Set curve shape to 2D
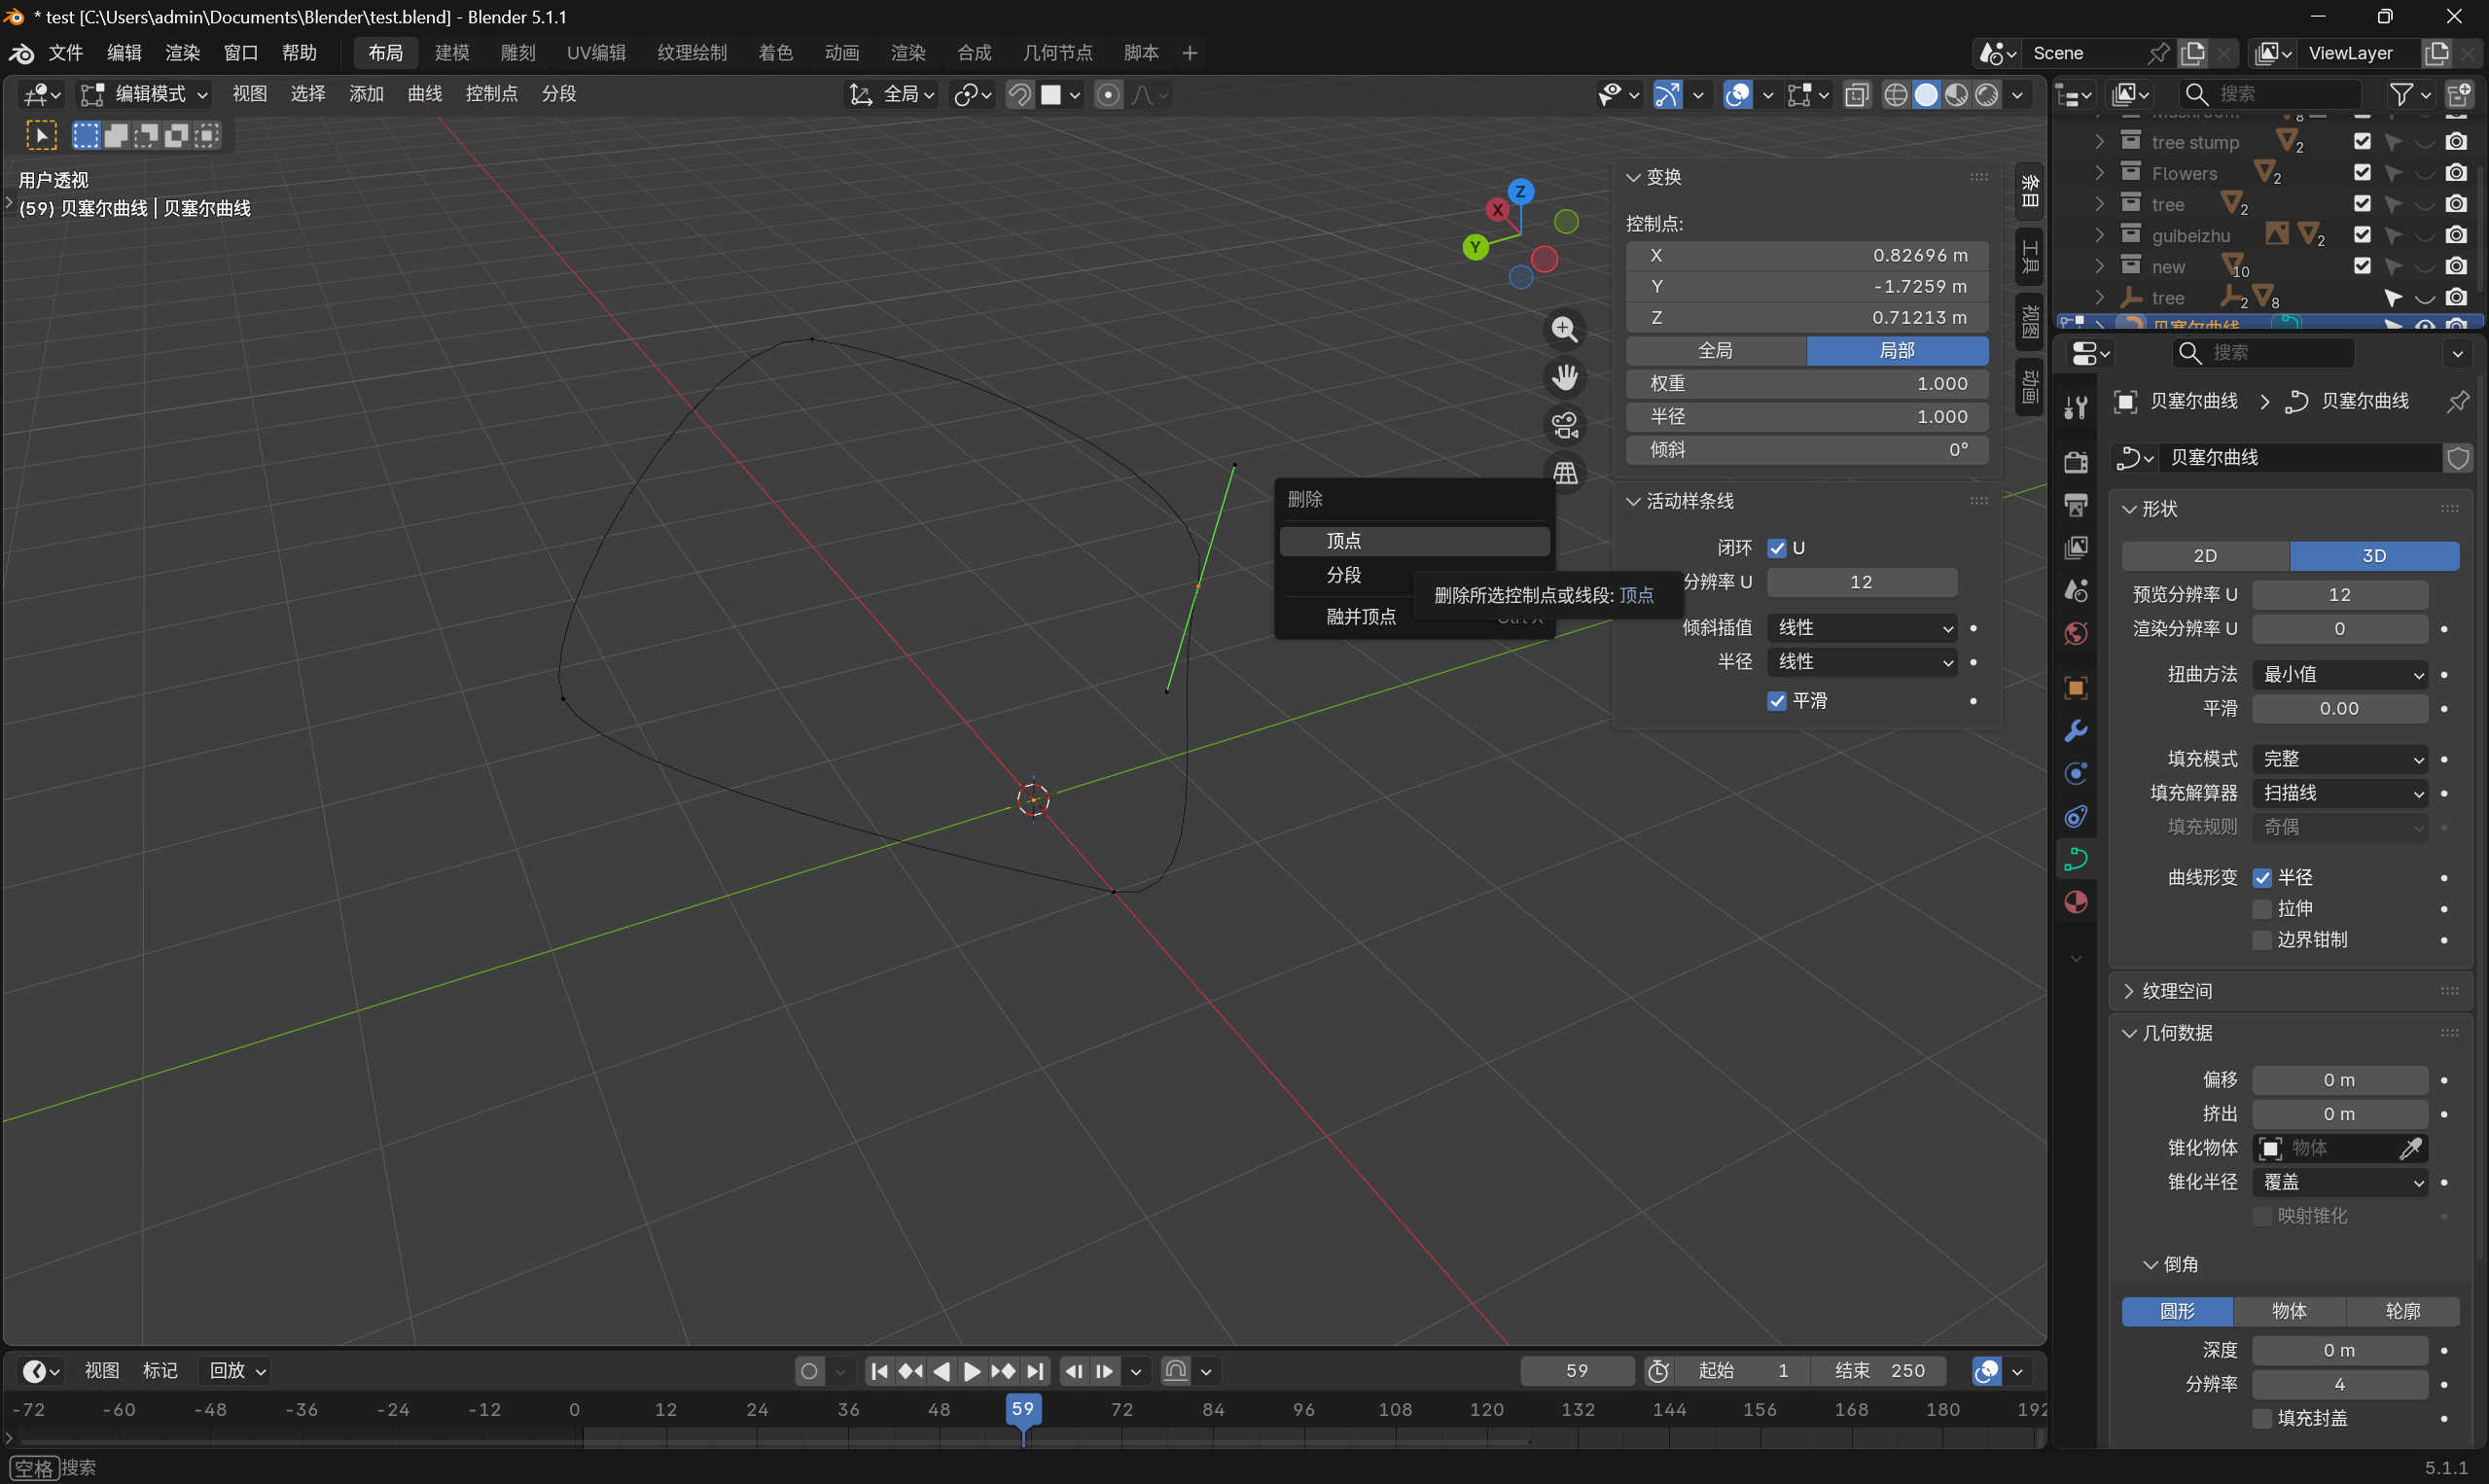 click(x=2205, y=555)
